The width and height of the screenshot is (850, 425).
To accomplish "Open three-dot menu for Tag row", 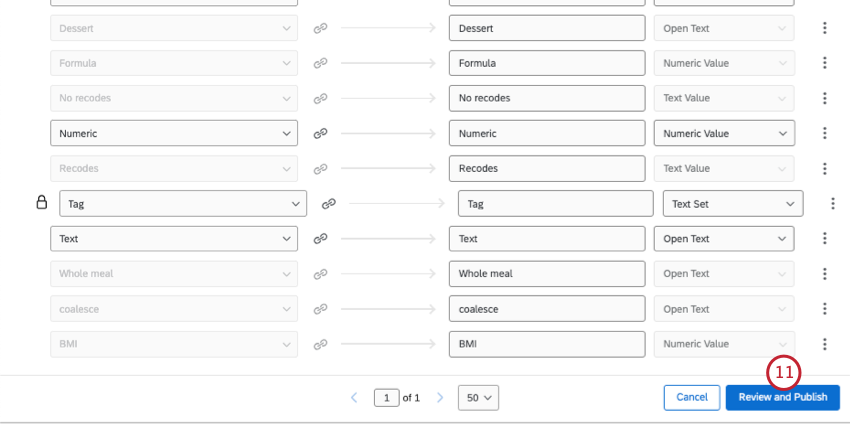I will pos(833,203).
